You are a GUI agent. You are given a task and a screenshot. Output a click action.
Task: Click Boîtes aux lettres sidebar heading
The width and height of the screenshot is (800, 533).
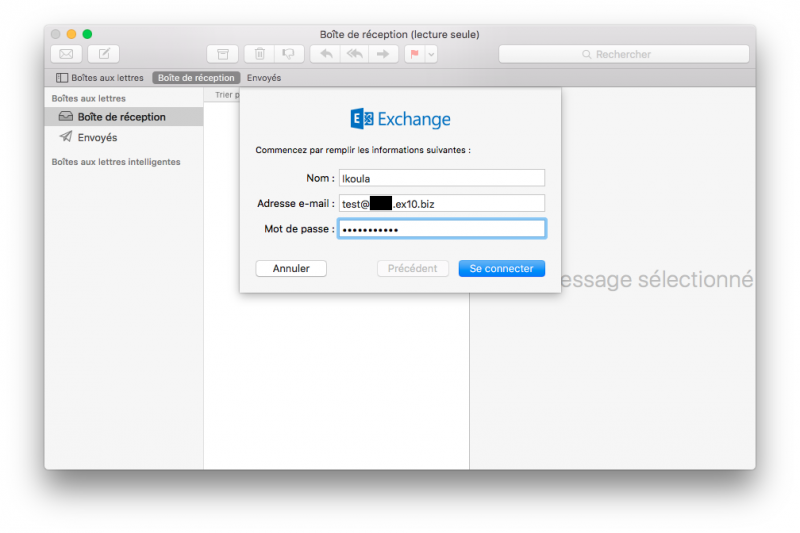88,98
